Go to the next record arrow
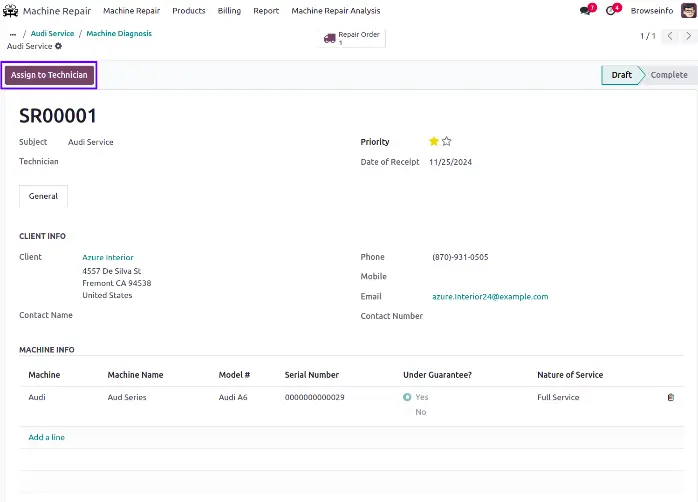698x502 pixels. [686, 36]
